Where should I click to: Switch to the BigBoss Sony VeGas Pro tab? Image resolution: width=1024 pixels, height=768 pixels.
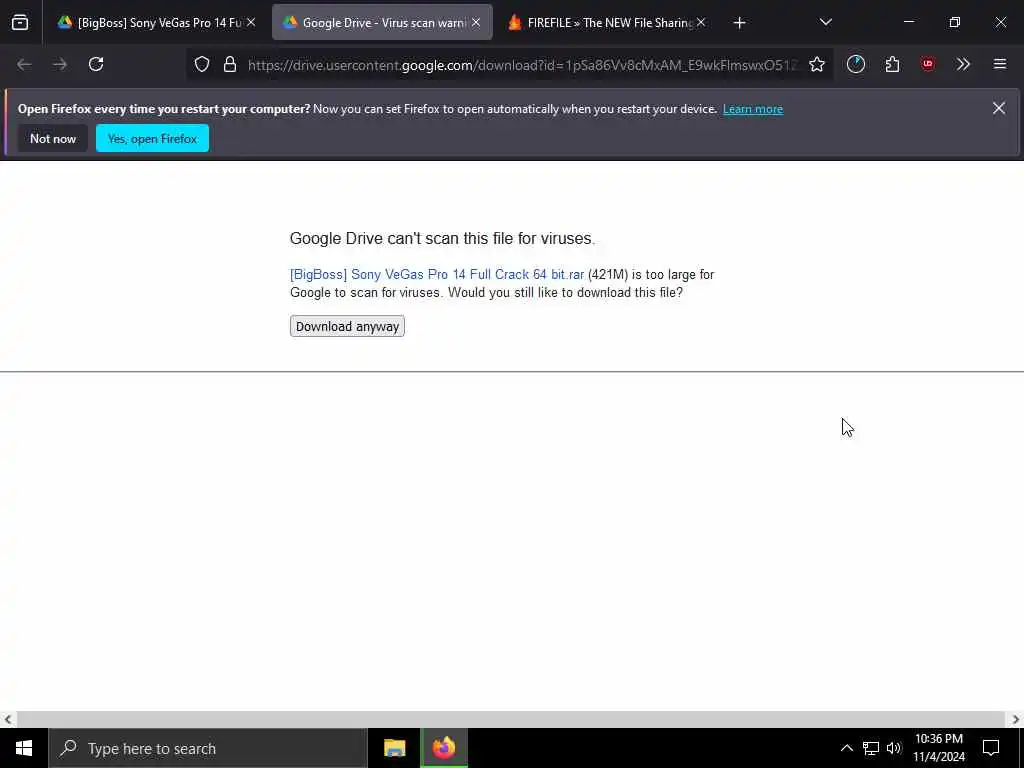[156, 23]
